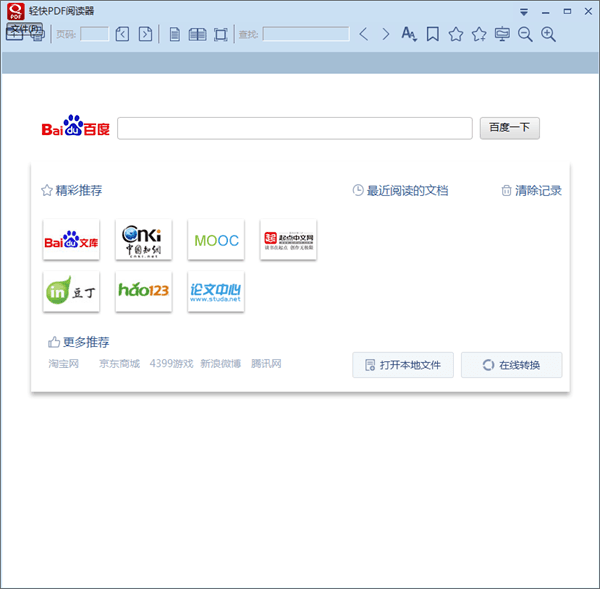Screen dimensions: 600x589
Task: Click the 精彩推荐 heading
Action: pyautogui.click(x=79, y=190)
